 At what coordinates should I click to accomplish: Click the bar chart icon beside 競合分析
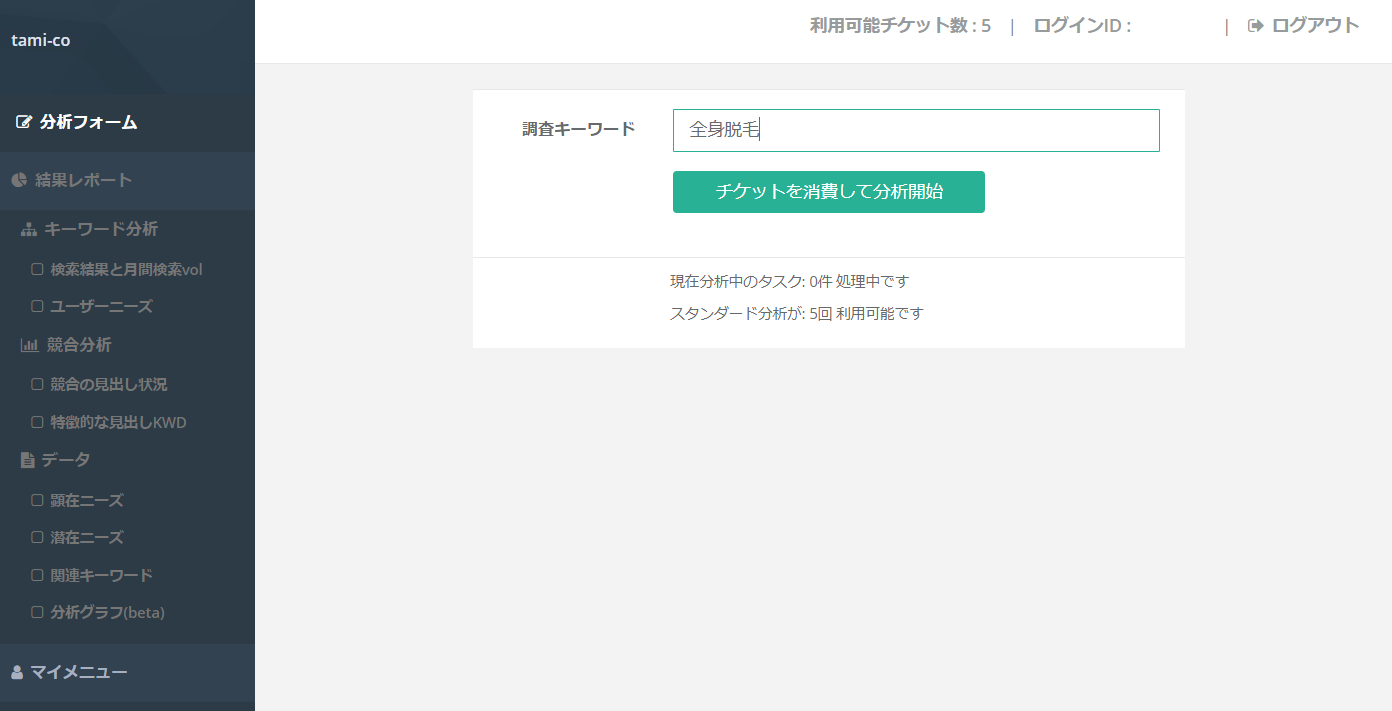click(29, 345)
